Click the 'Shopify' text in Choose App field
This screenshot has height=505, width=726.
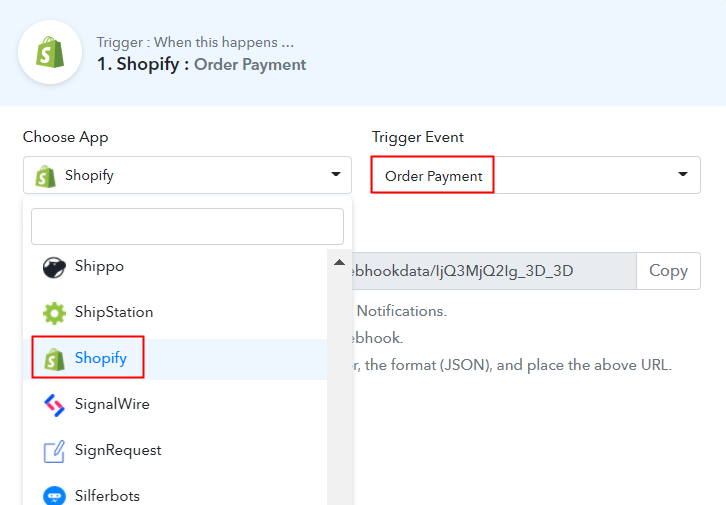click(89, 176)
